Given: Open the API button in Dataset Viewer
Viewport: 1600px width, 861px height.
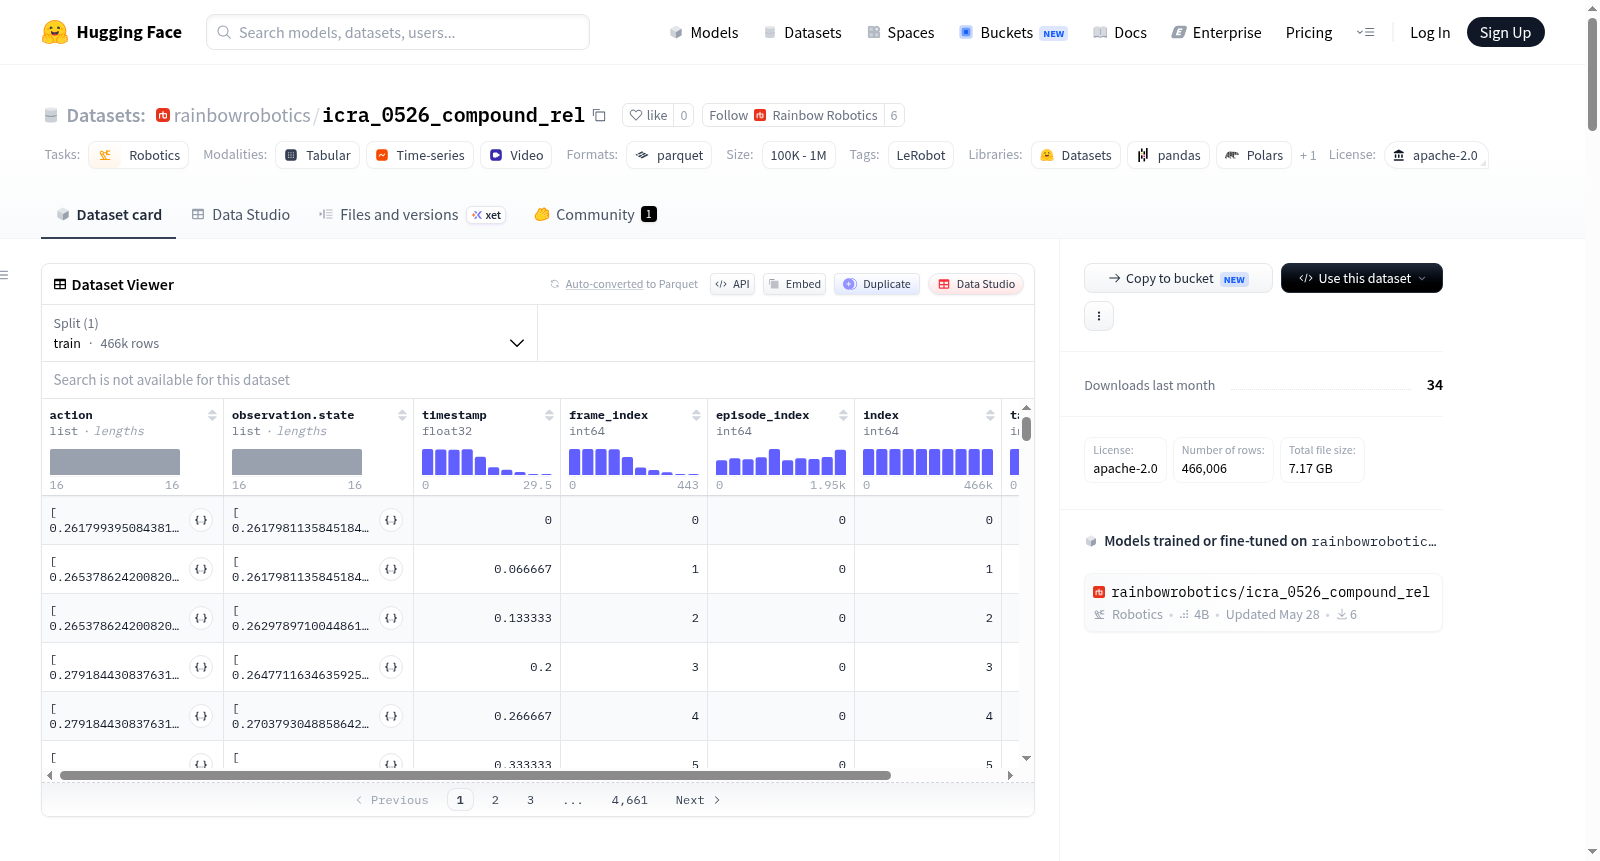Looking at the screenshot, I should click(x=732, y=284).
